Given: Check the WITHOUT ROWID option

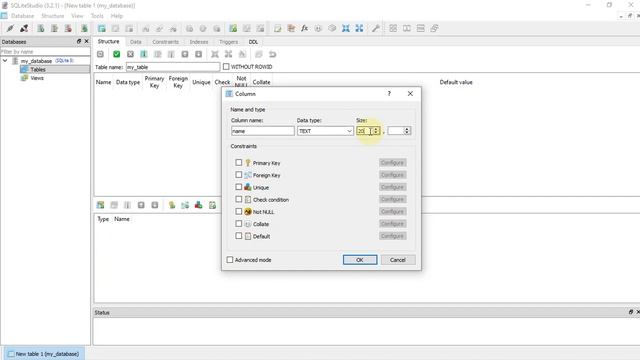Looking at the screenshot, I should coord(226,67).
